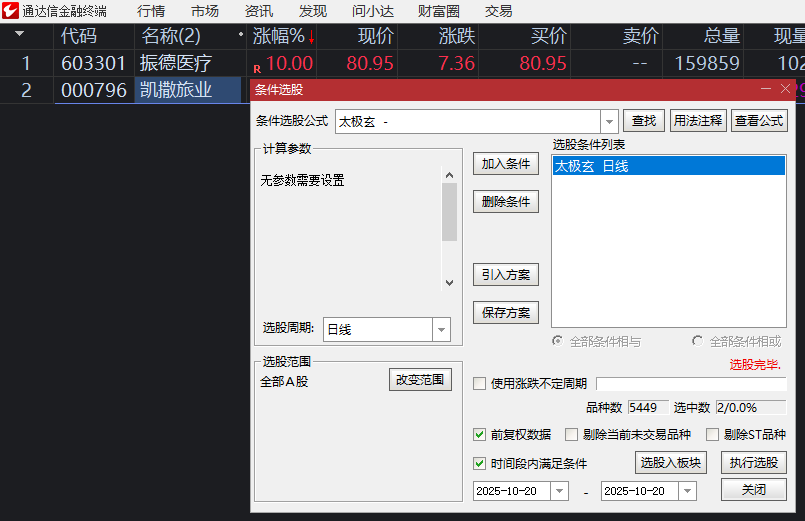Open the start date 2025-10-20 dropdown

(x=559, y=491)
